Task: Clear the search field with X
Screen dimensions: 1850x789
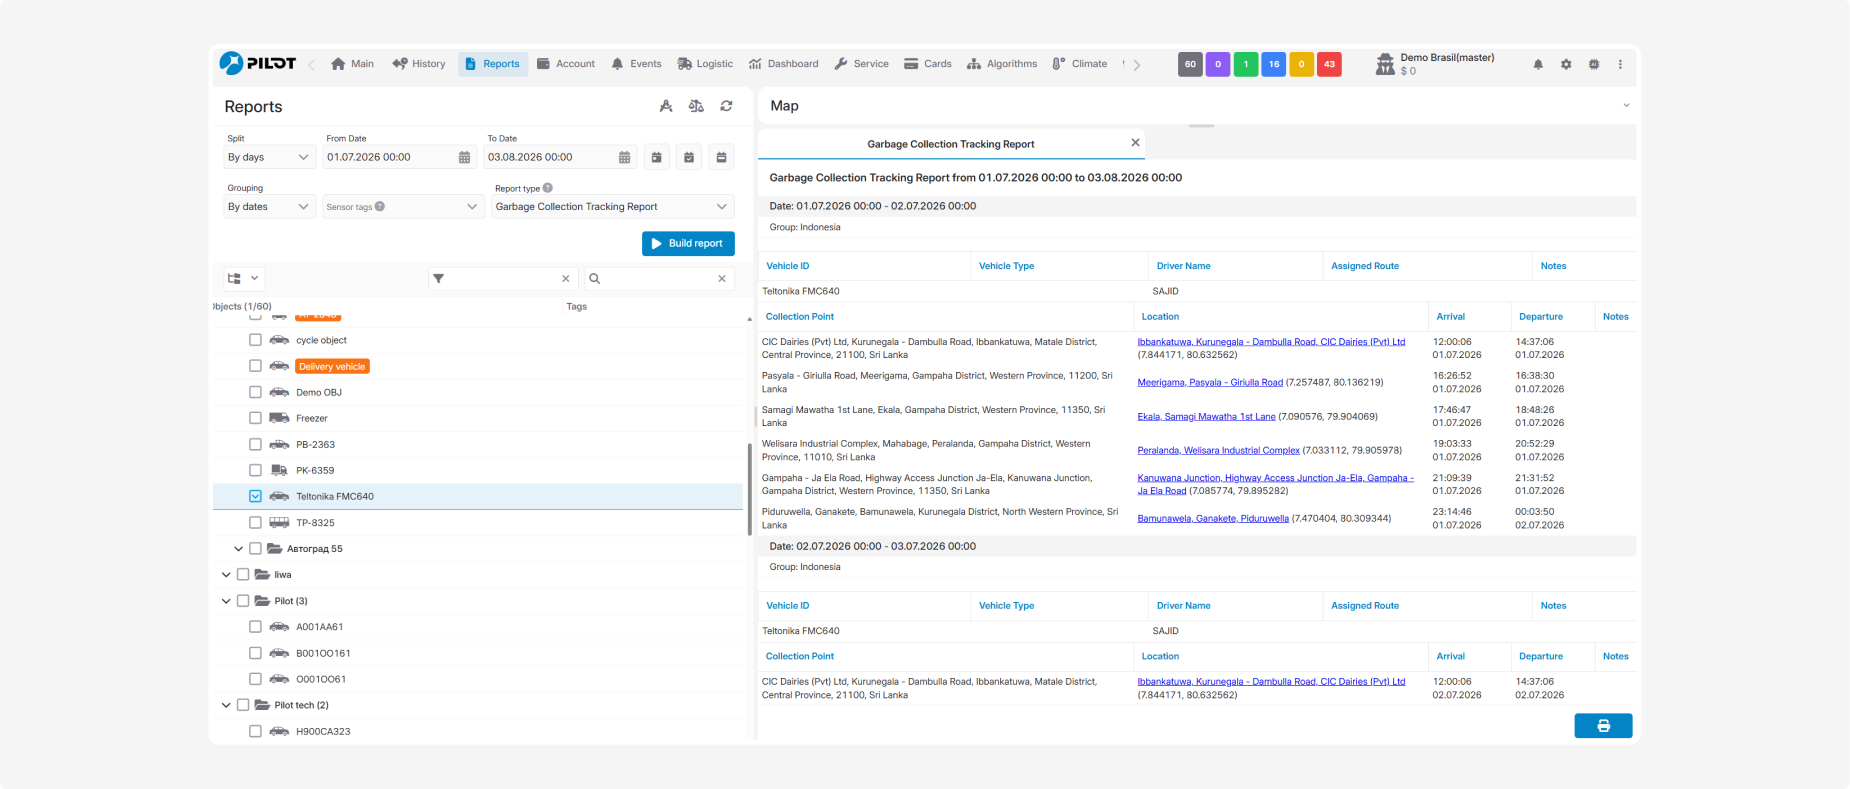Action: click(x=722, y=279)
